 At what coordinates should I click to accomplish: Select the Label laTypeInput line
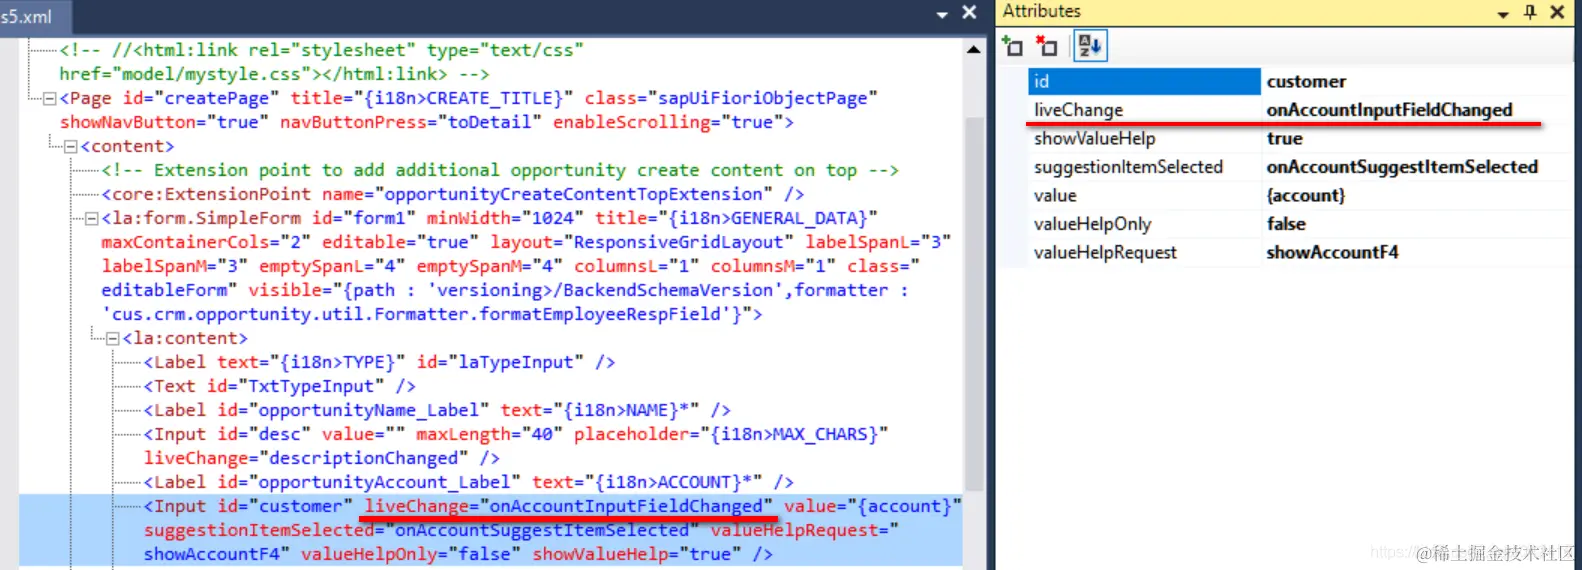(379, 362)
